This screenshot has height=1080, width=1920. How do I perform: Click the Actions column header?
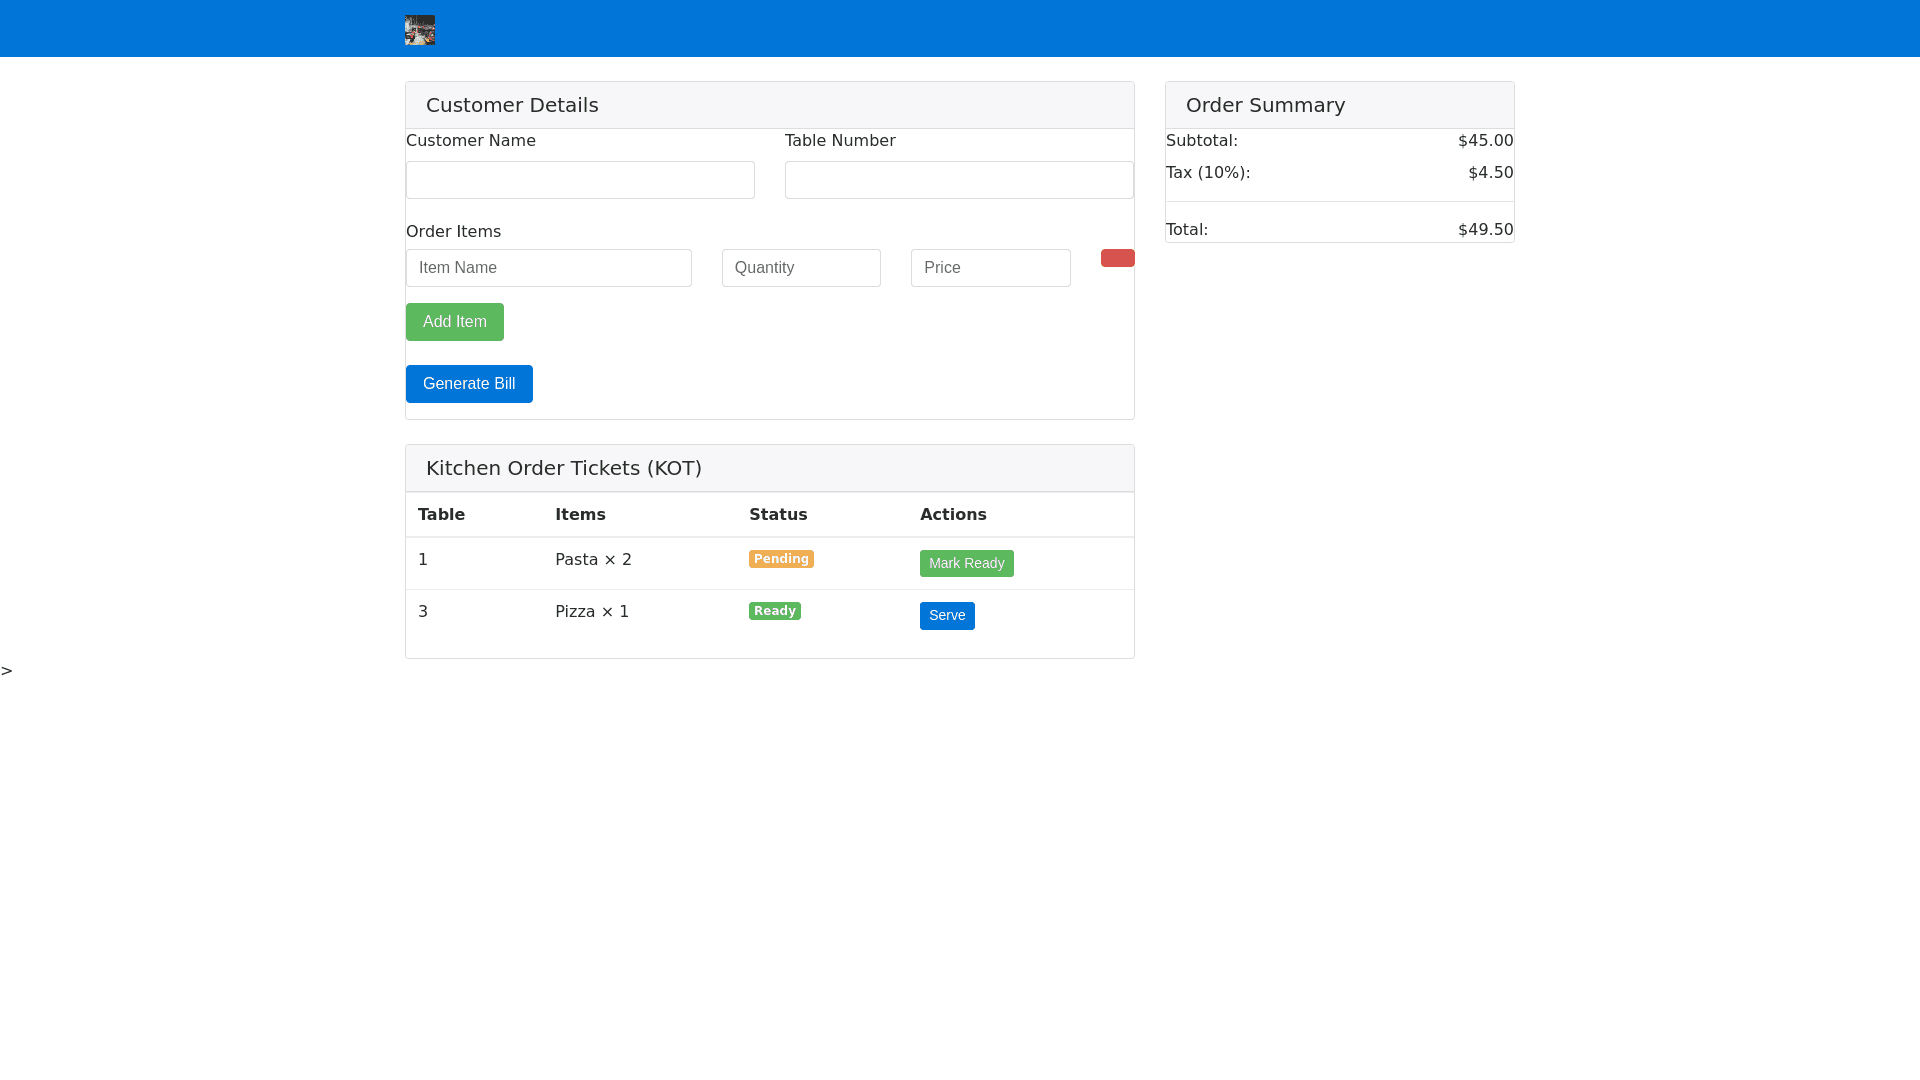[953, 514]
